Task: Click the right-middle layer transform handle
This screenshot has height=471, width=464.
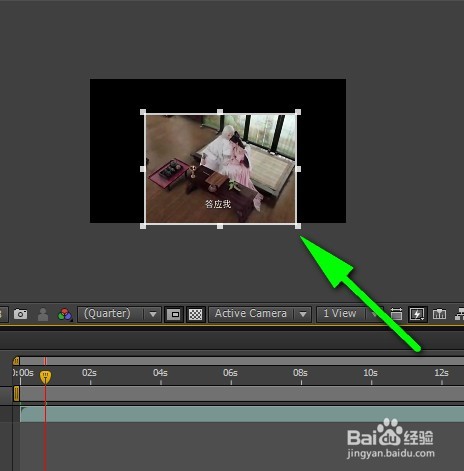Action: pos(298,169)
